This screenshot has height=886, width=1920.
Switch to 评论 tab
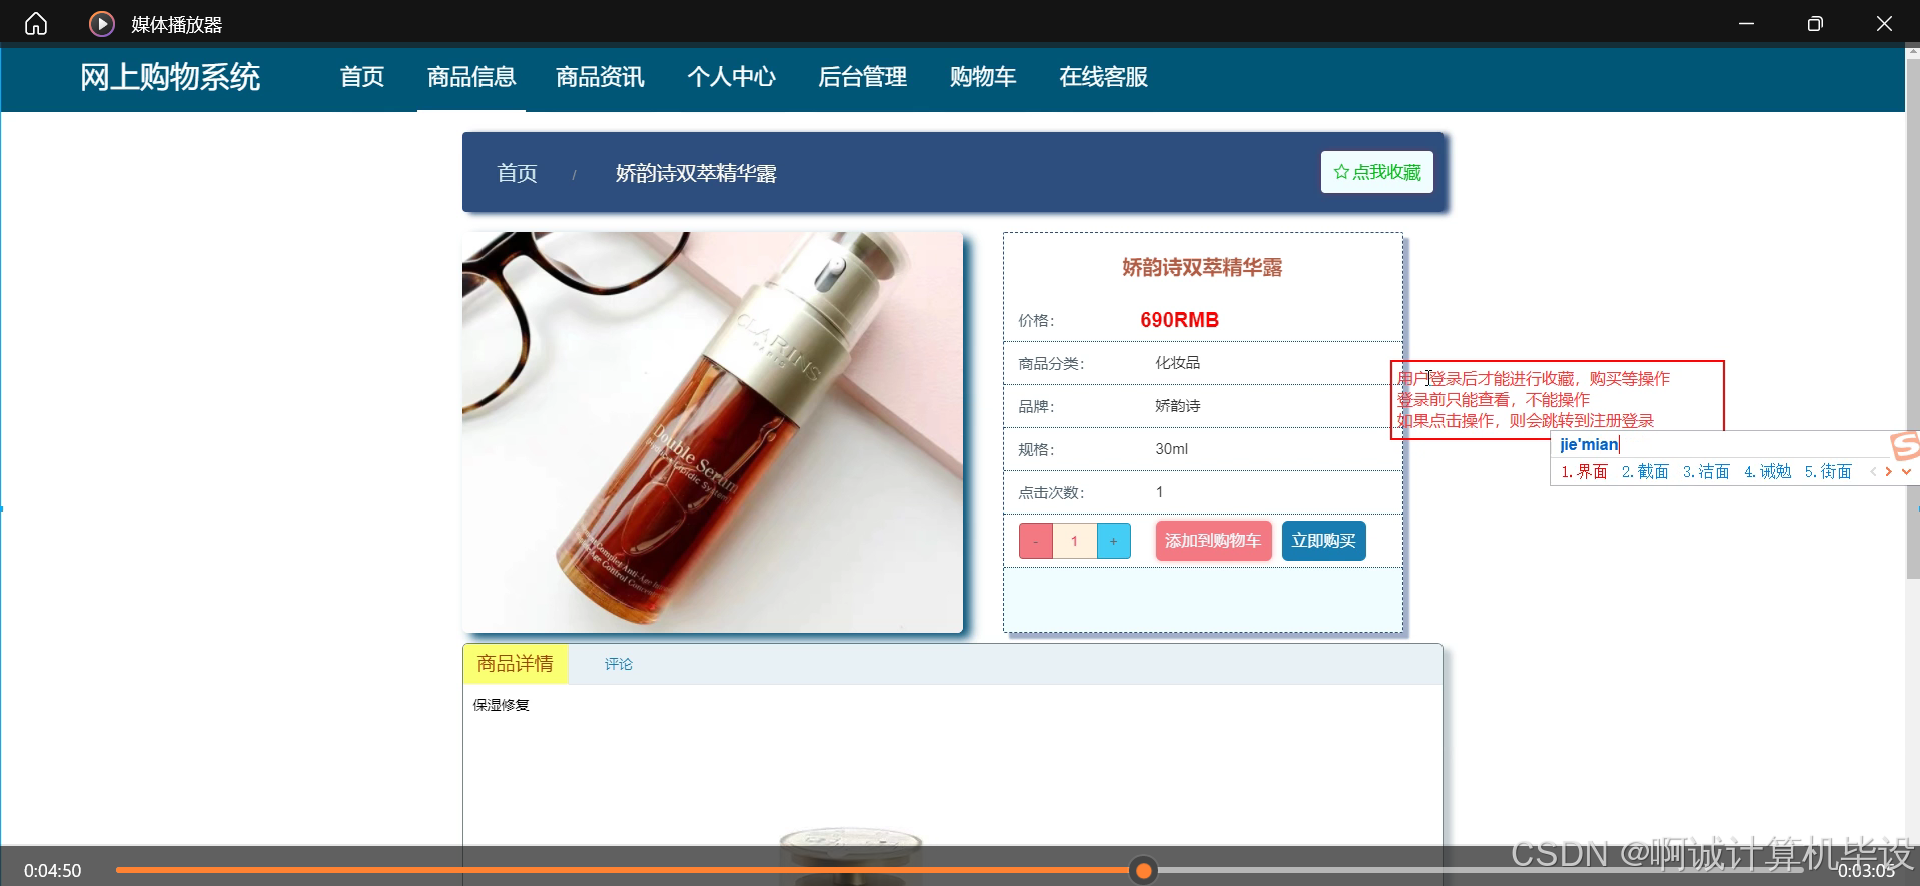[618, 664]
